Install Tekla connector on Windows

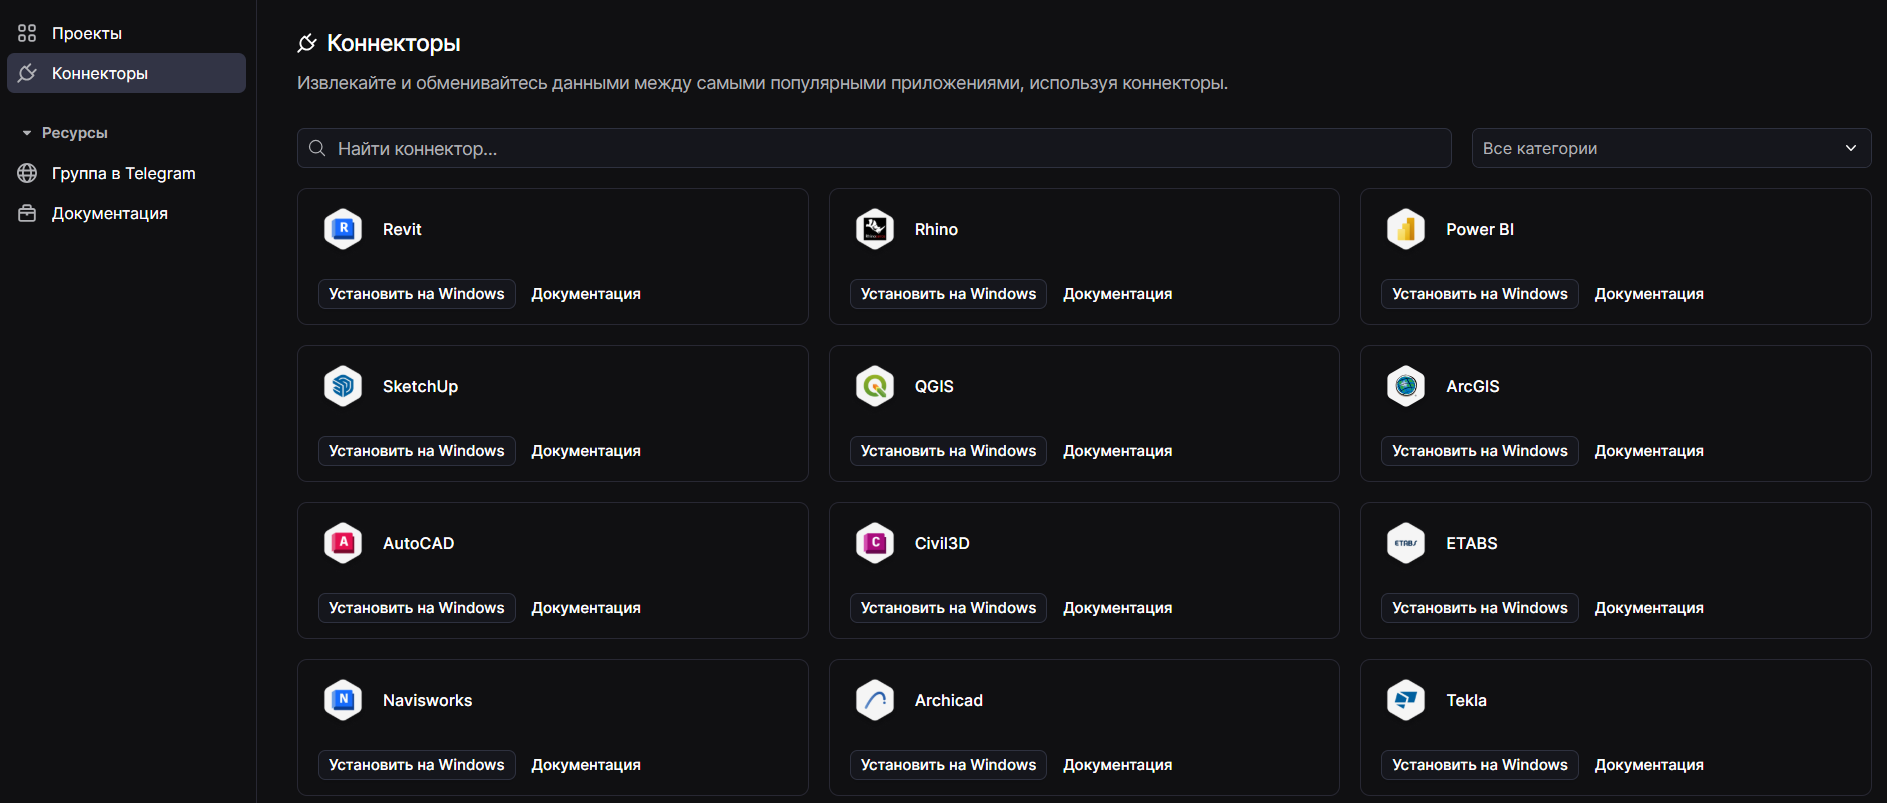point(1480,765)
